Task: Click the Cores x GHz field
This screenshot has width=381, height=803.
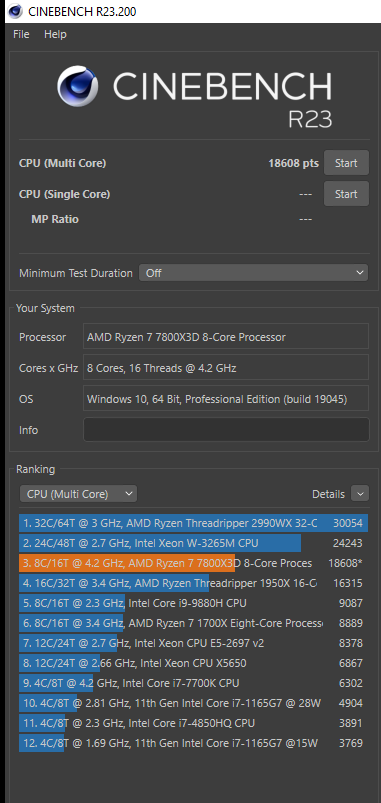Action: [x=226, y=368]
